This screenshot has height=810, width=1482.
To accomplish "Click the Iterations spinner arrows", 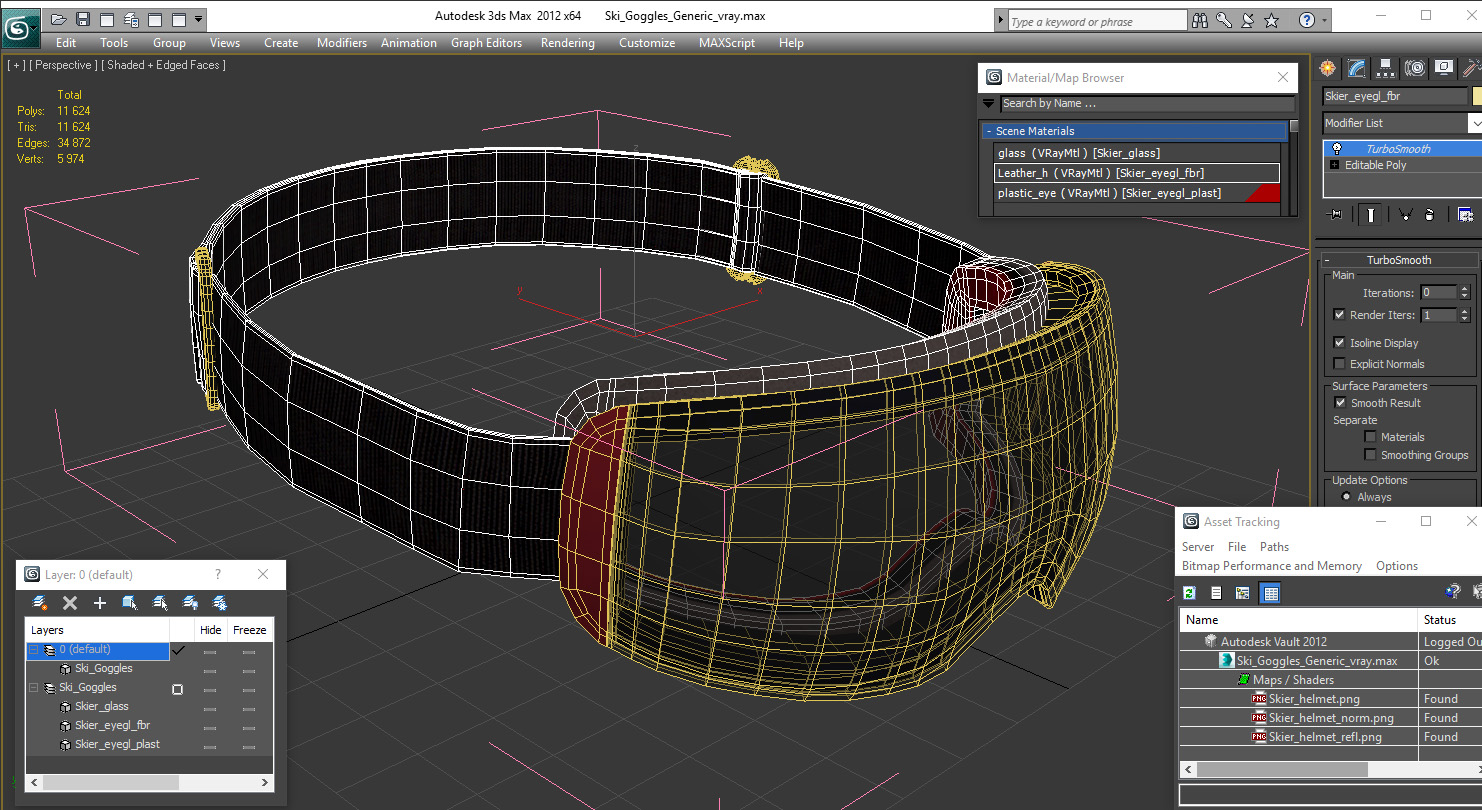I will 1465,293.
